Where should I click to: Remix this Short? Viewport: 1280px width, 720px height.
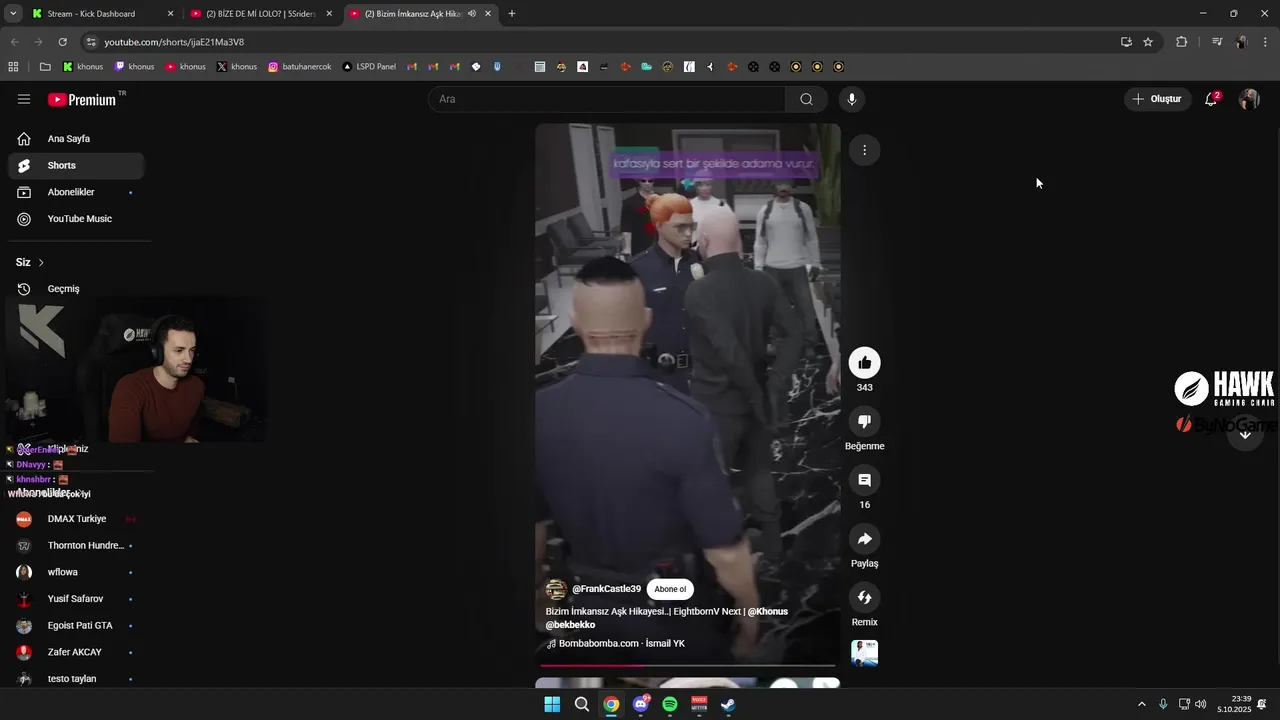coord(864,597)
